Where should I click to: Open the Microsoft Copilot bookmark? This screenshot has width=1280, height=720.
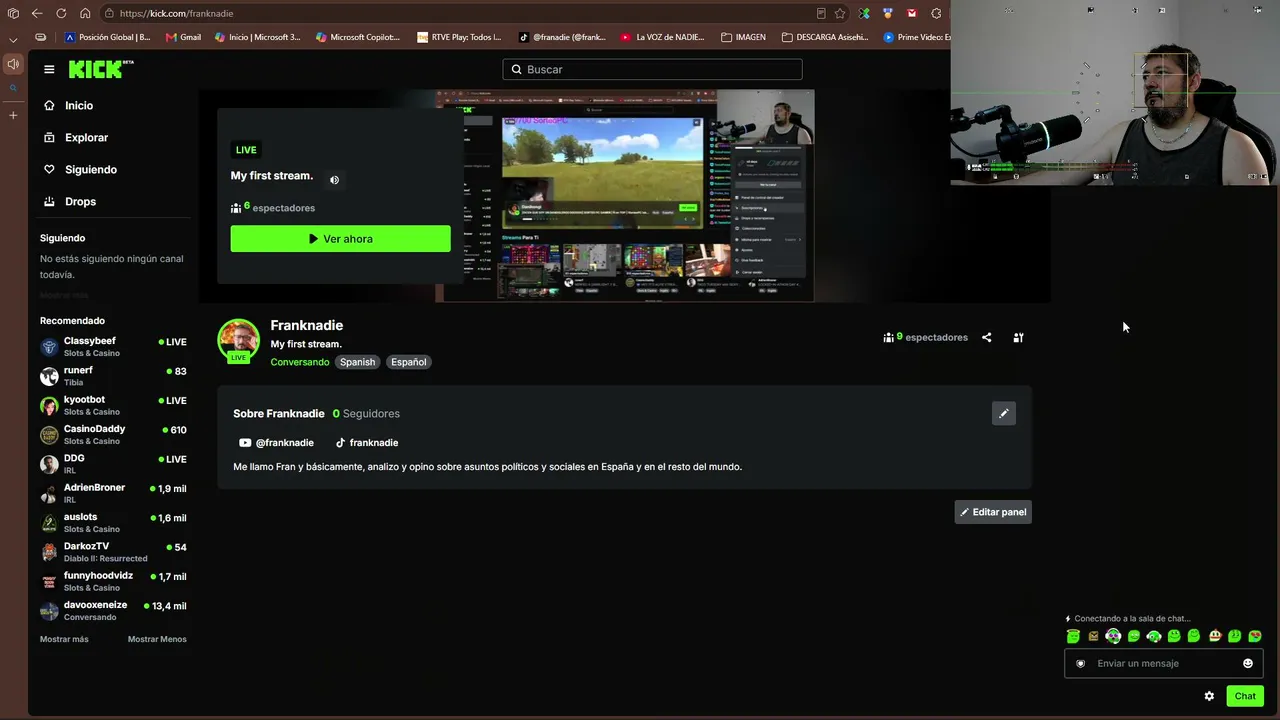coord(357,37)
